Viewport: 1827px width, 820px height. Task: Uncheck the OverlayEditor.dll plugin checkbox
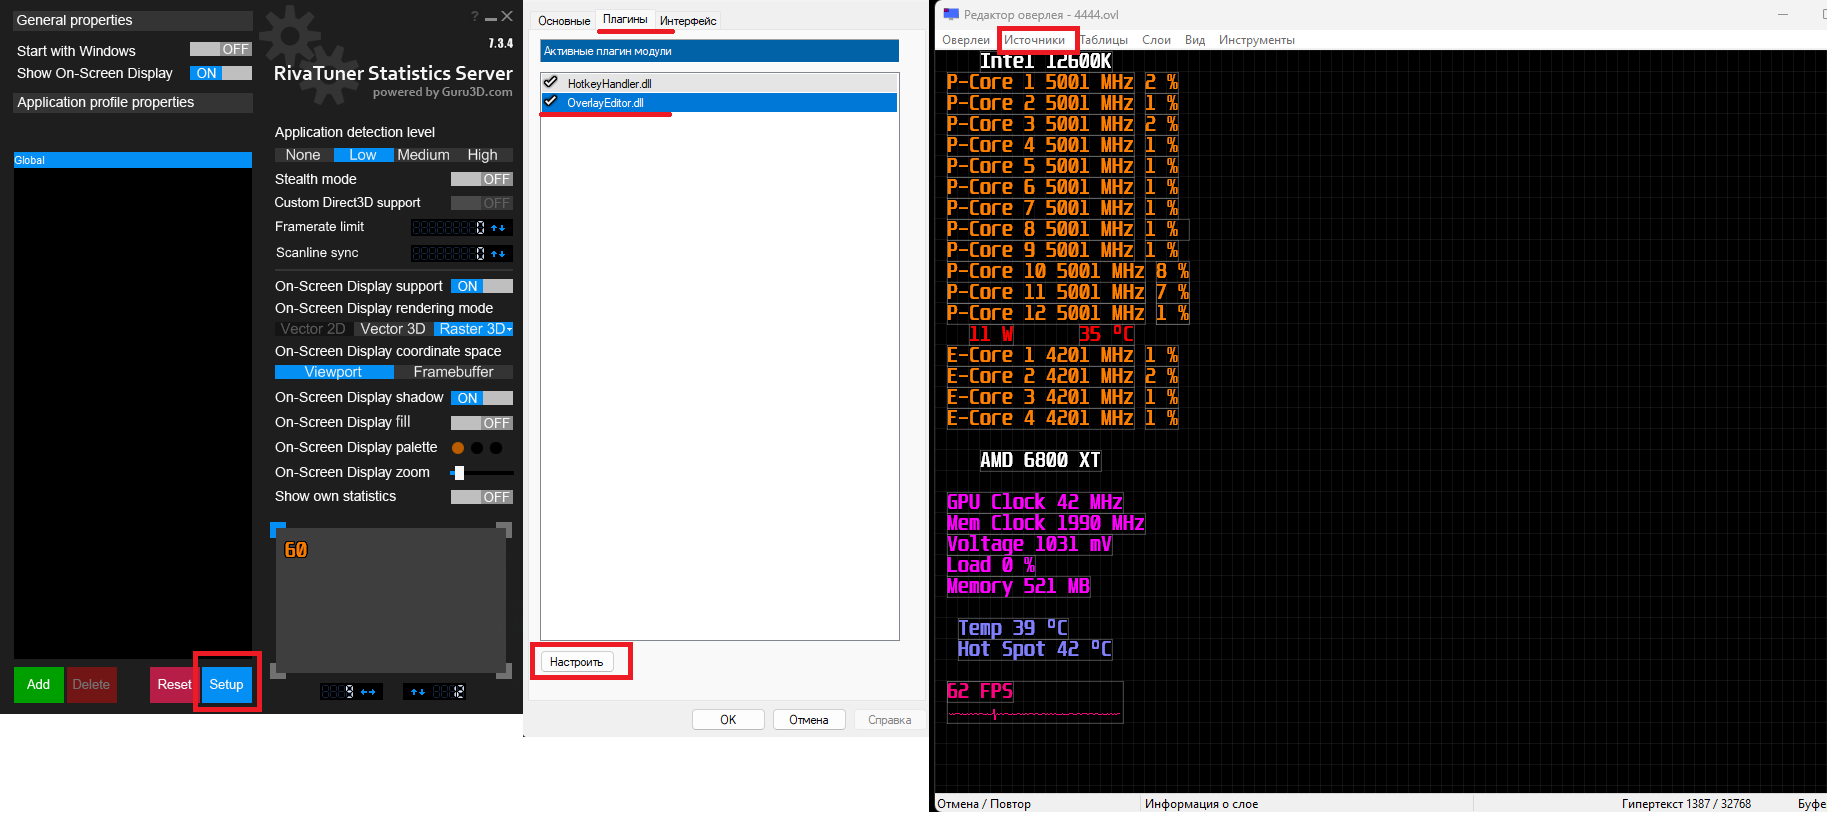[550, 102]
